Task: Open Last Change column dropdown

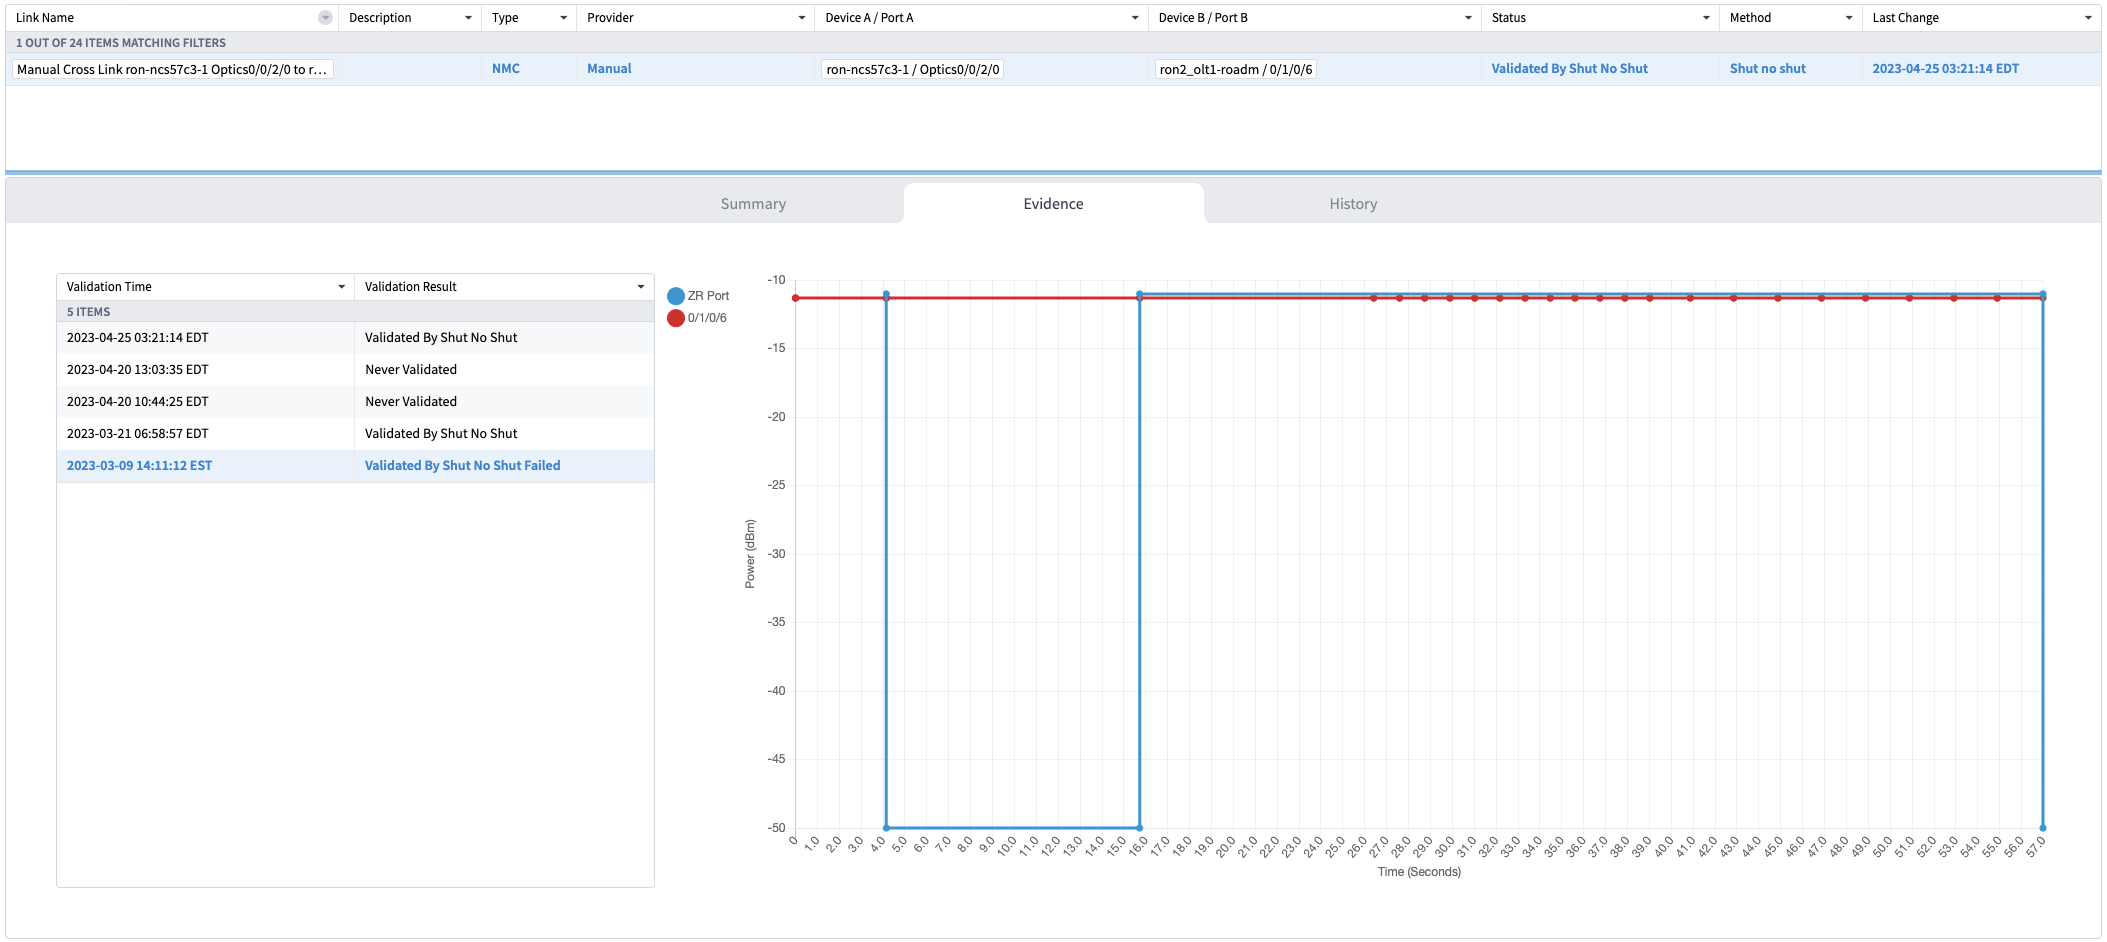Action: 2088,18
